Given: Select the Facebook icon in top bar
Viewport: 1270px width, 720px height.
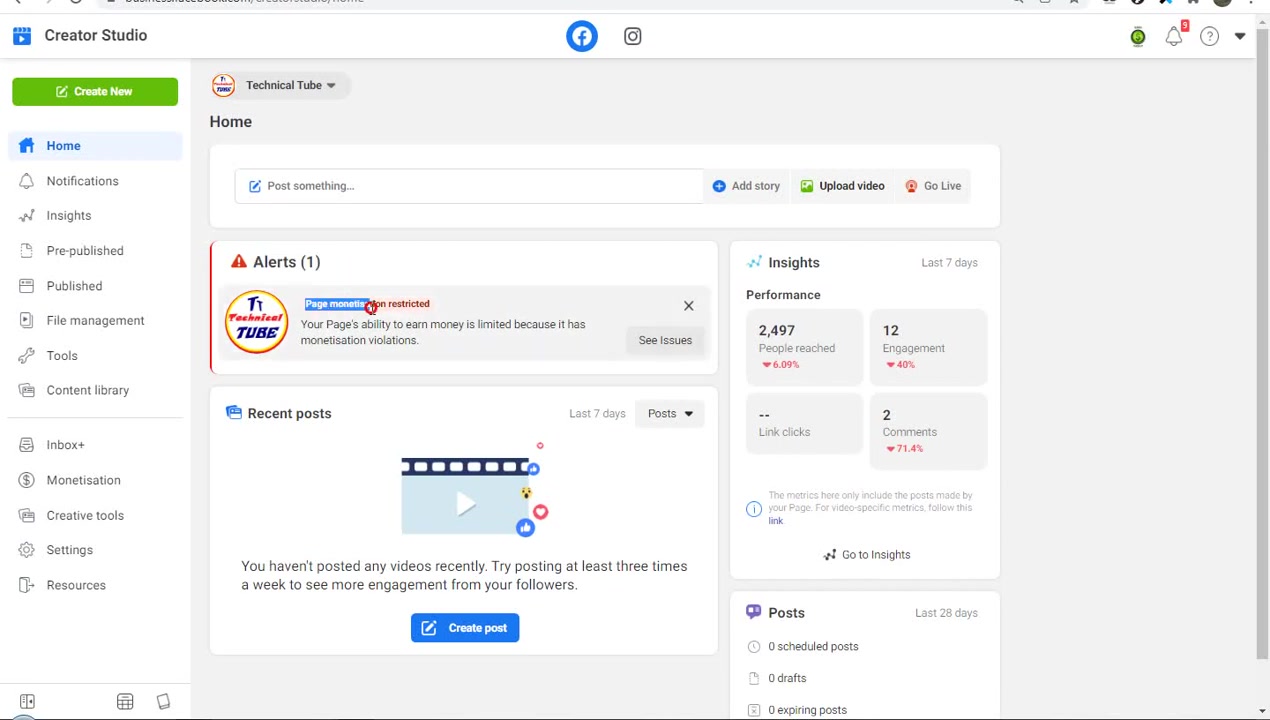Looking at the screenshot, I should pyautogui.click(x=581, y=36).
